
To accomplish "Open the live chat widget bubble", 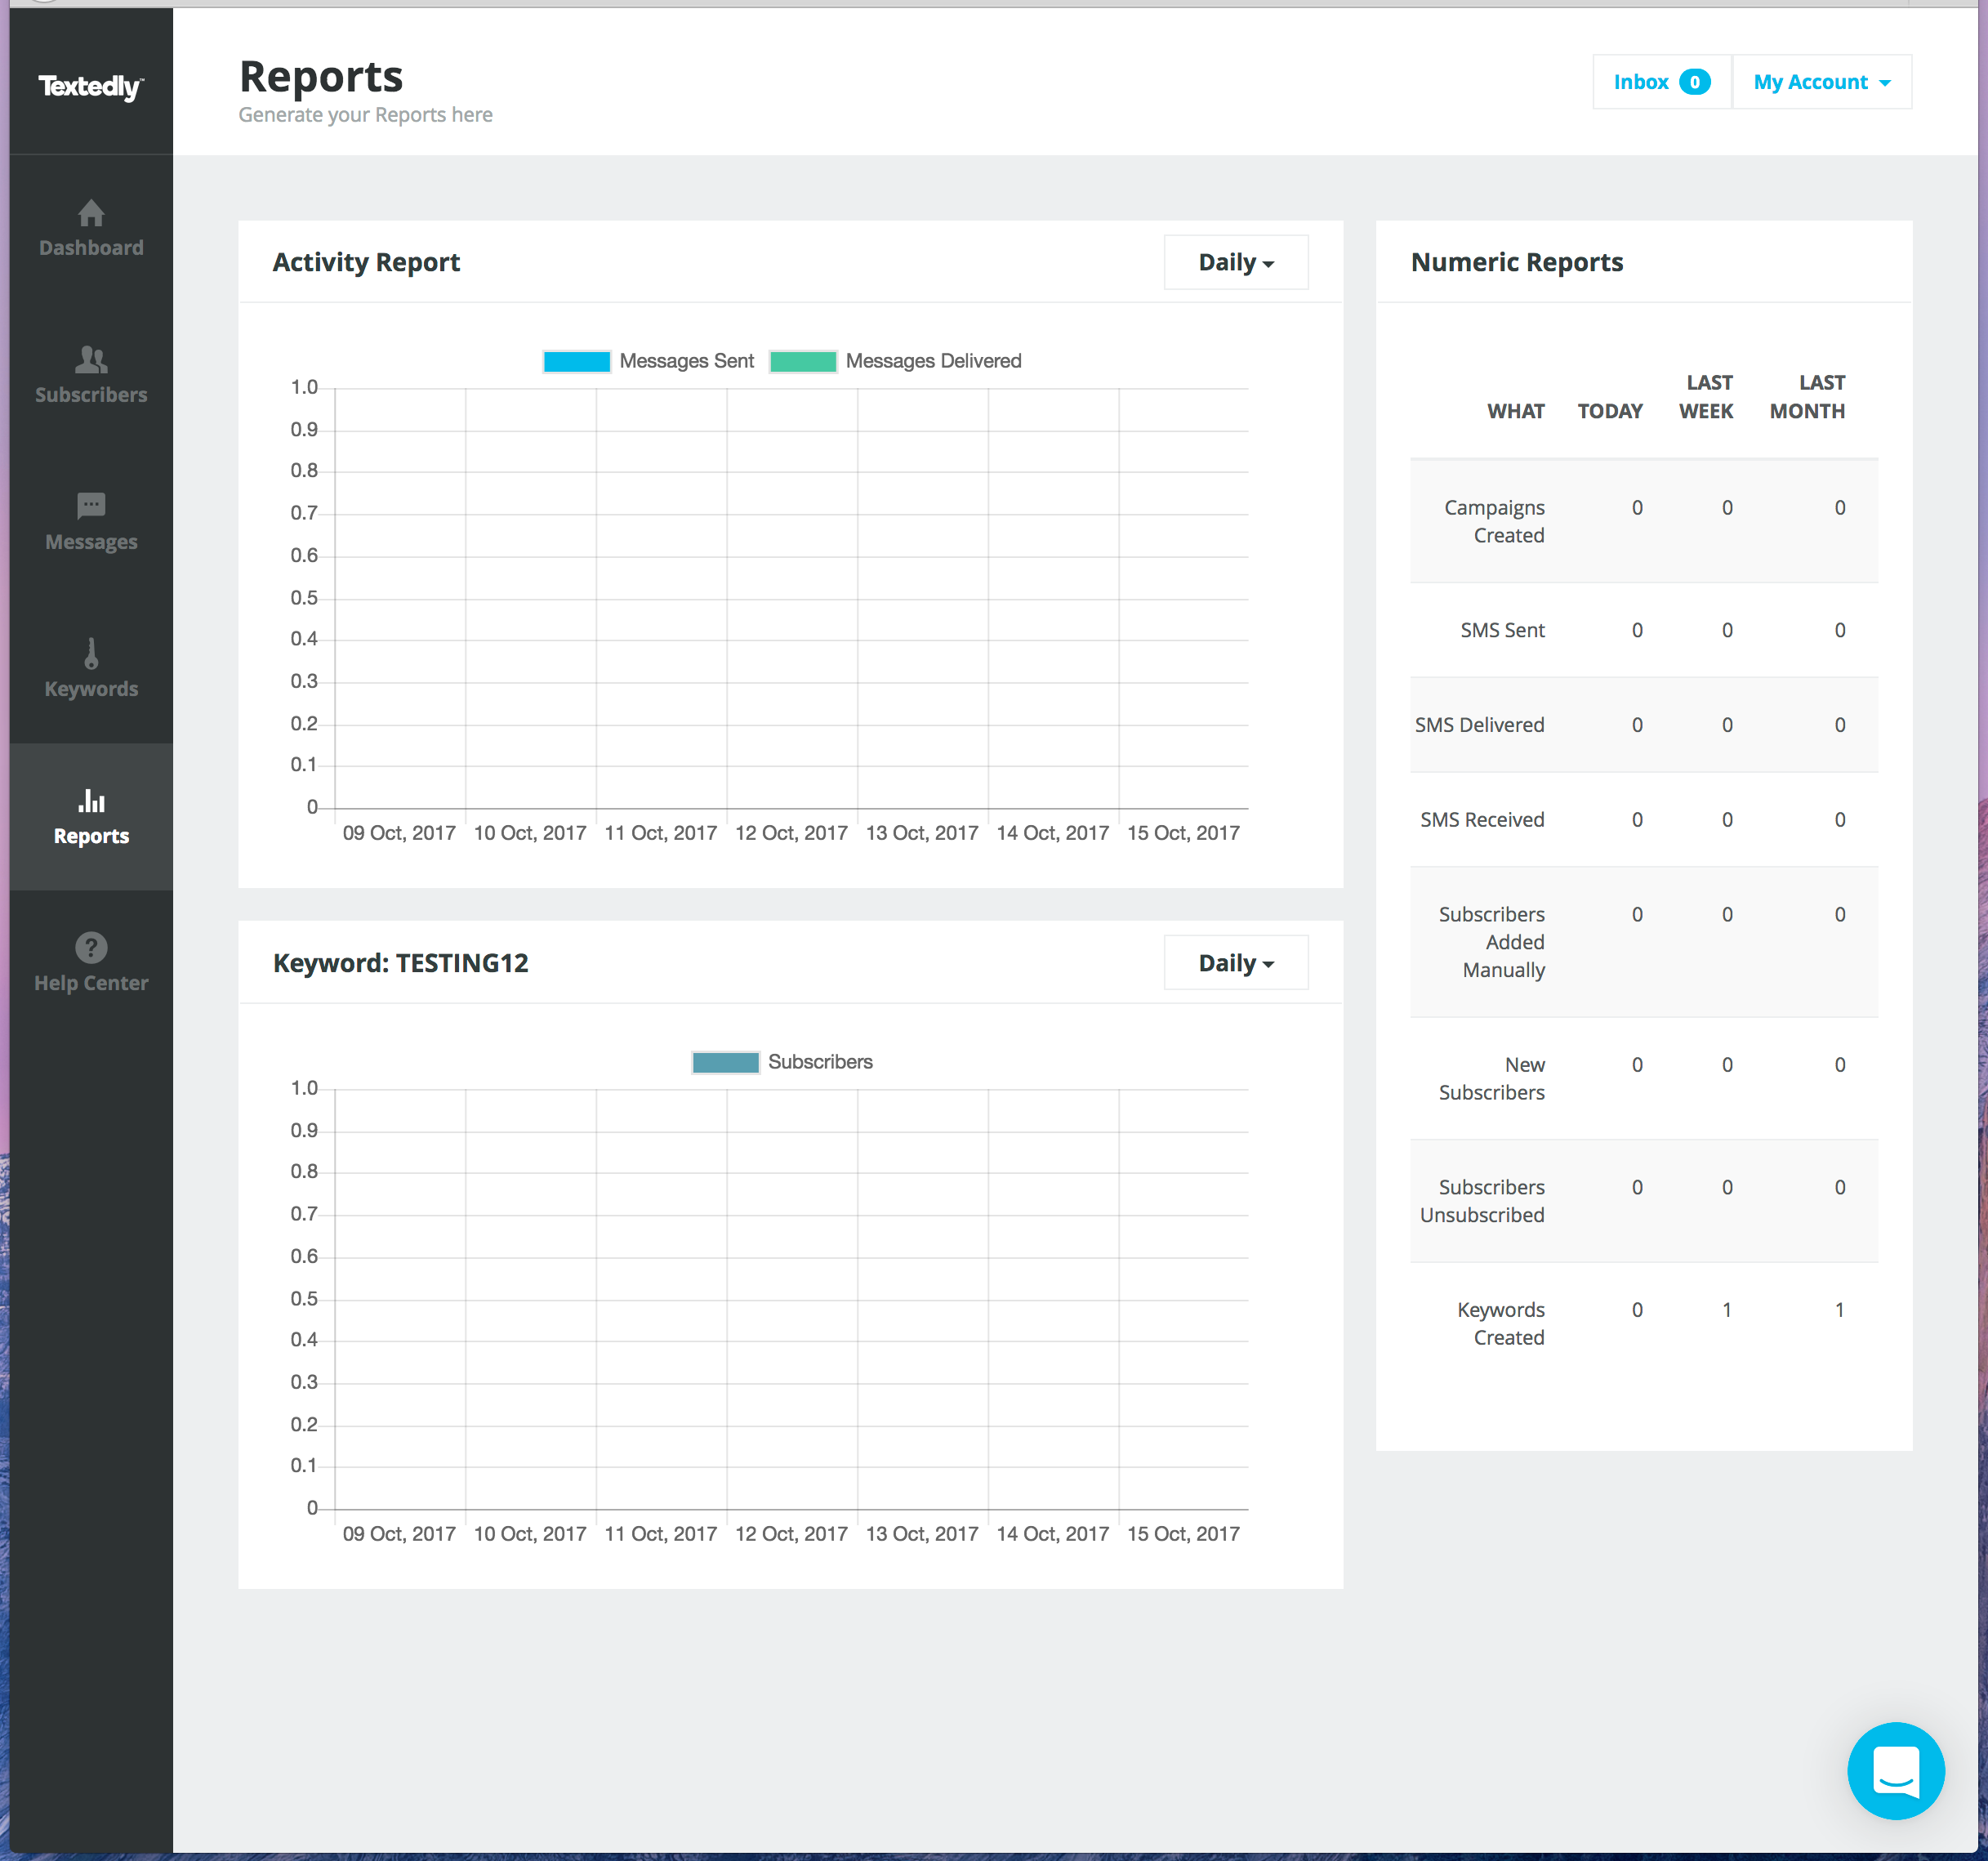I will [x=1896, y=1770].
